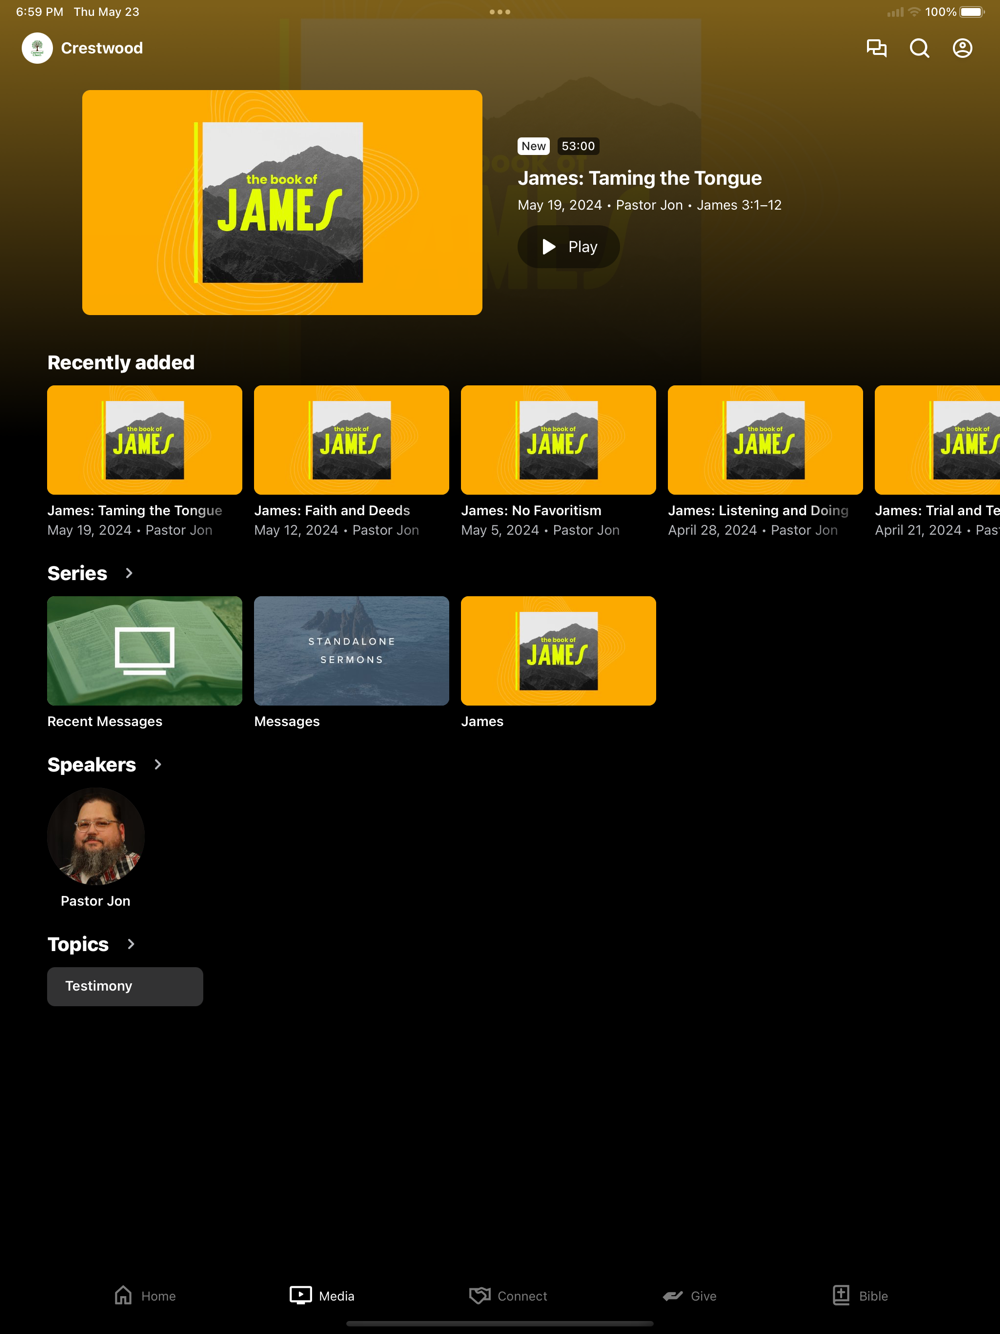Select 'James: Faith and Deeds' title text
The height and width of the screenshot is (1334, 1000).
(x=332, y=511)
